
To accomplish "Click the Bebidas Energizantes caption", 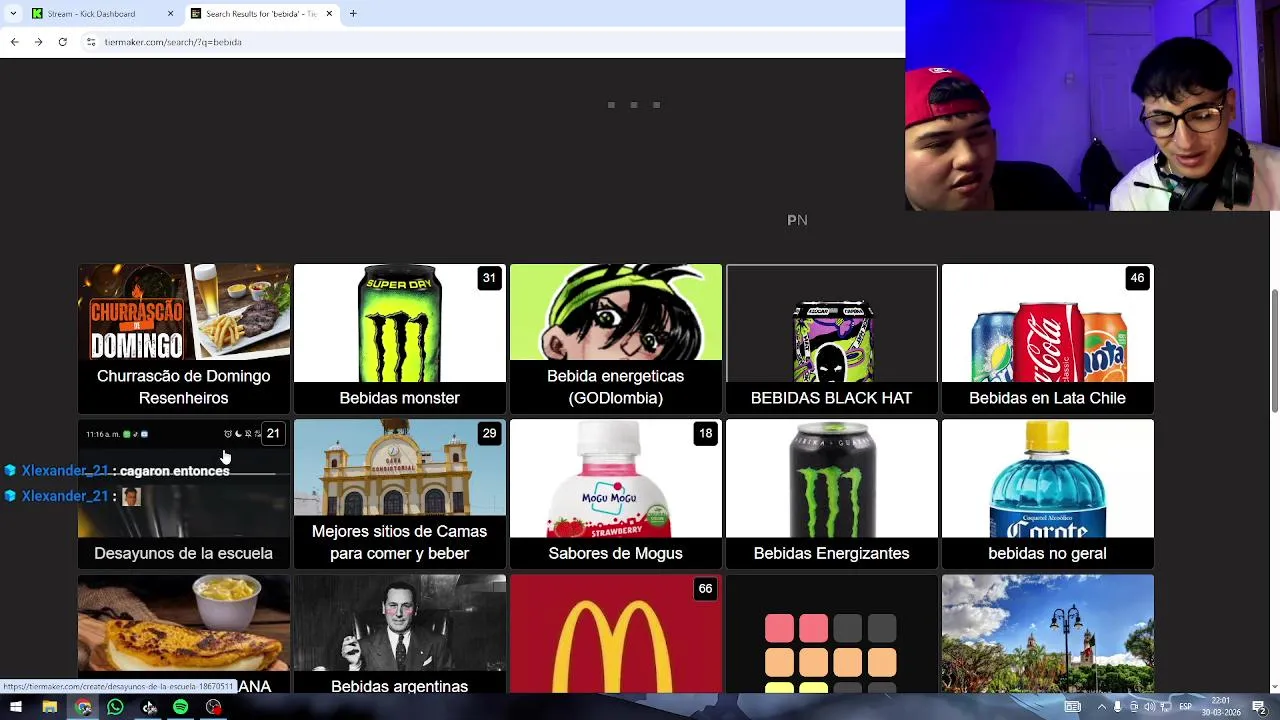I will [832, 553].
